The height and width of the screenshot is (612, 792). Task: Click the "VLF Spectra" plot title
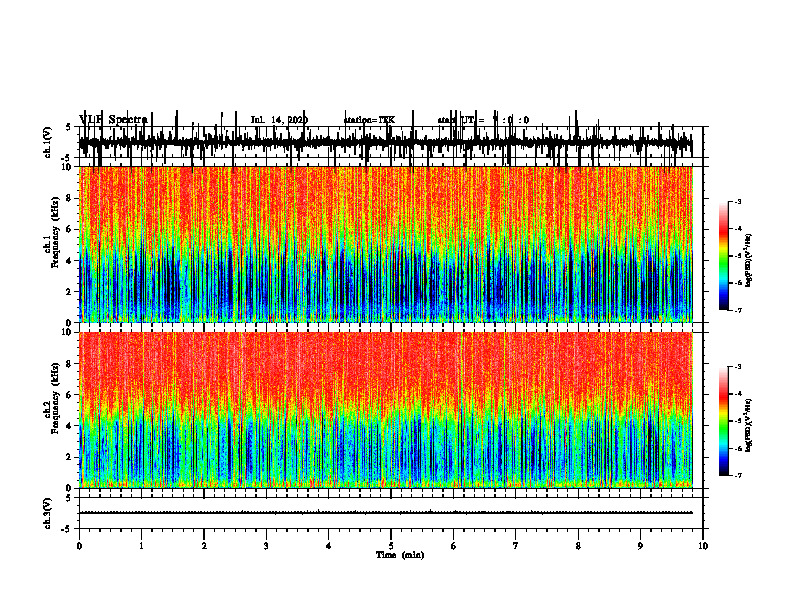click(x=113, y=120)
